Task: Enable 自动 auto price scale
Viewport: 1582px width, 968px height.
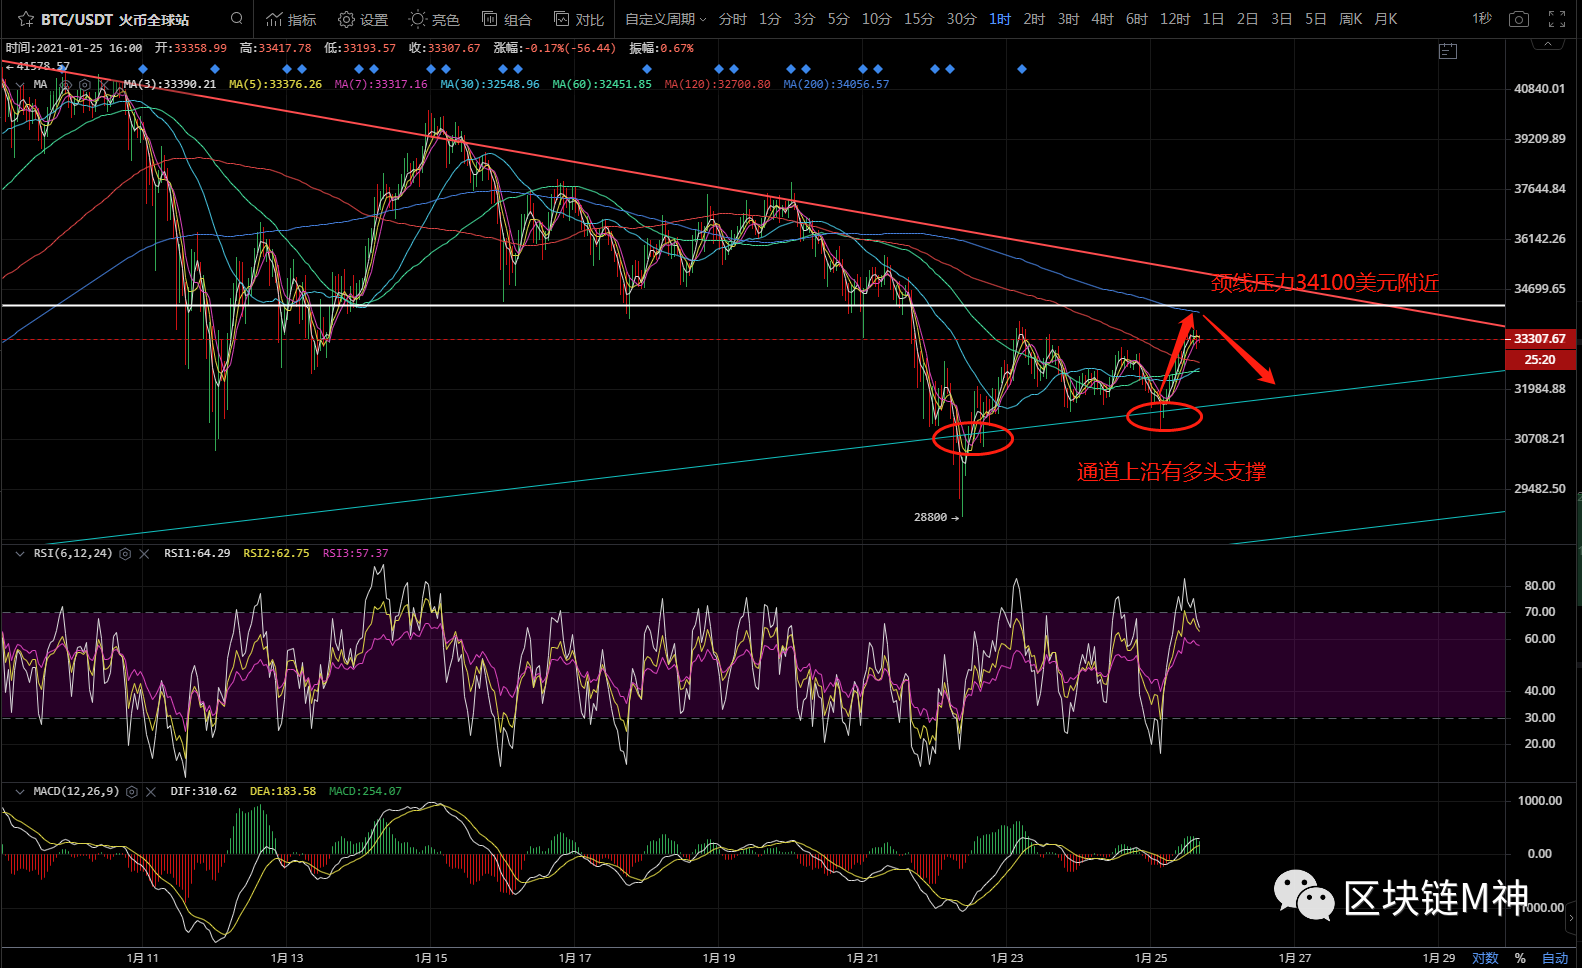Action: [1555, 958]
